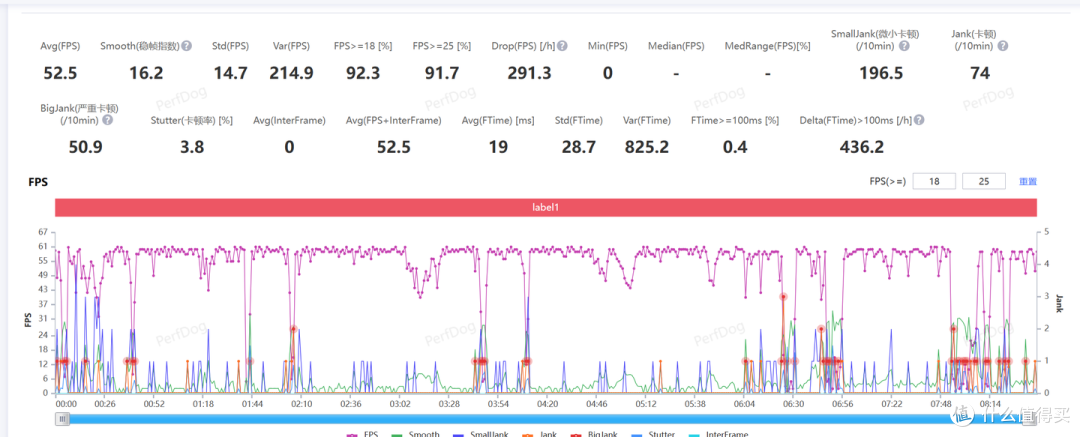Toggle InterFrame series in chart legend
Viewport: 1080px width, 437px height.
click(716, 434)
